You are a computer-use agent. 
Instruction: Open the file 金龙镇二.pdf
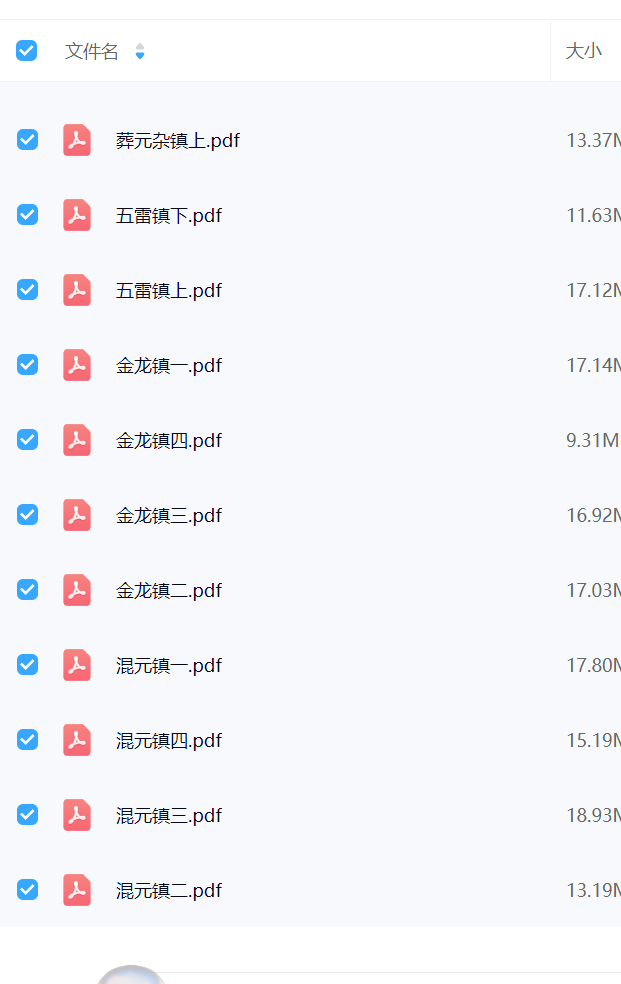pyautogui.click(x=169, y=591)
